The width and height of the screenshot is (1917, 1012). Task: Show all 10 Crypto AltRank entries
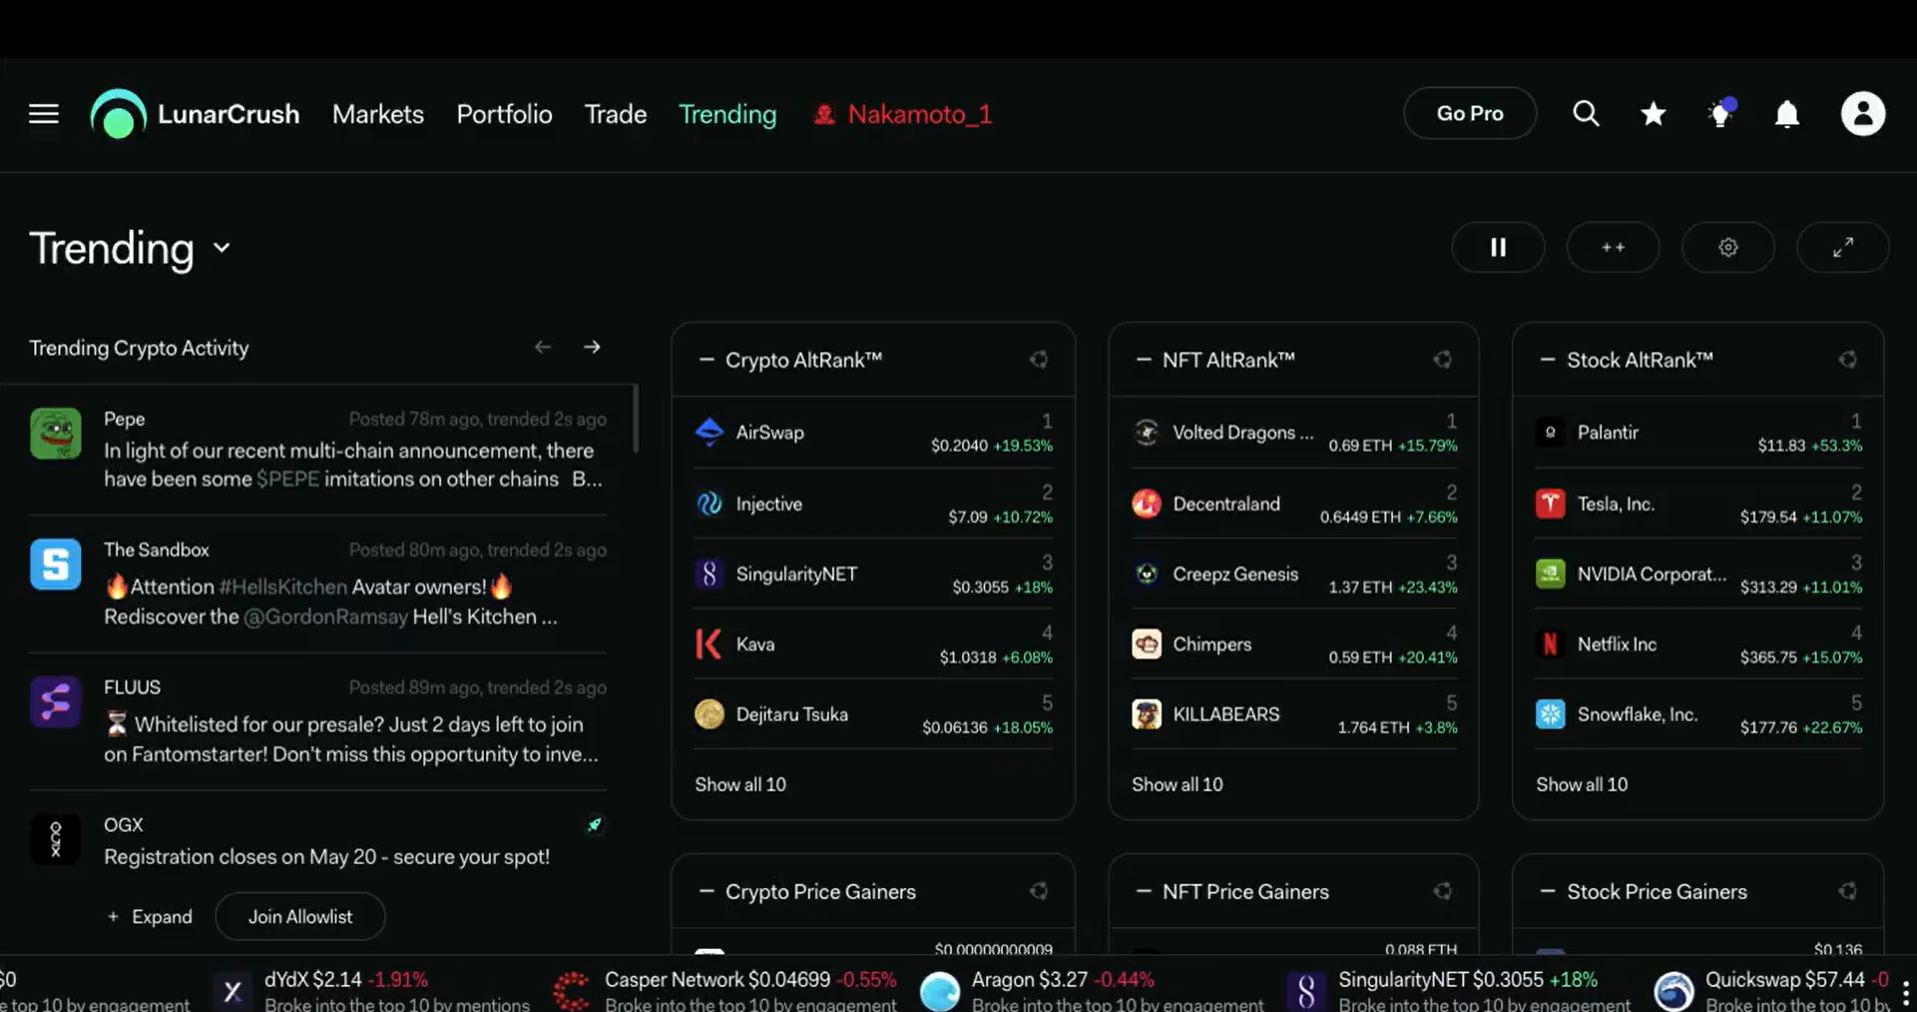(740, 785)
